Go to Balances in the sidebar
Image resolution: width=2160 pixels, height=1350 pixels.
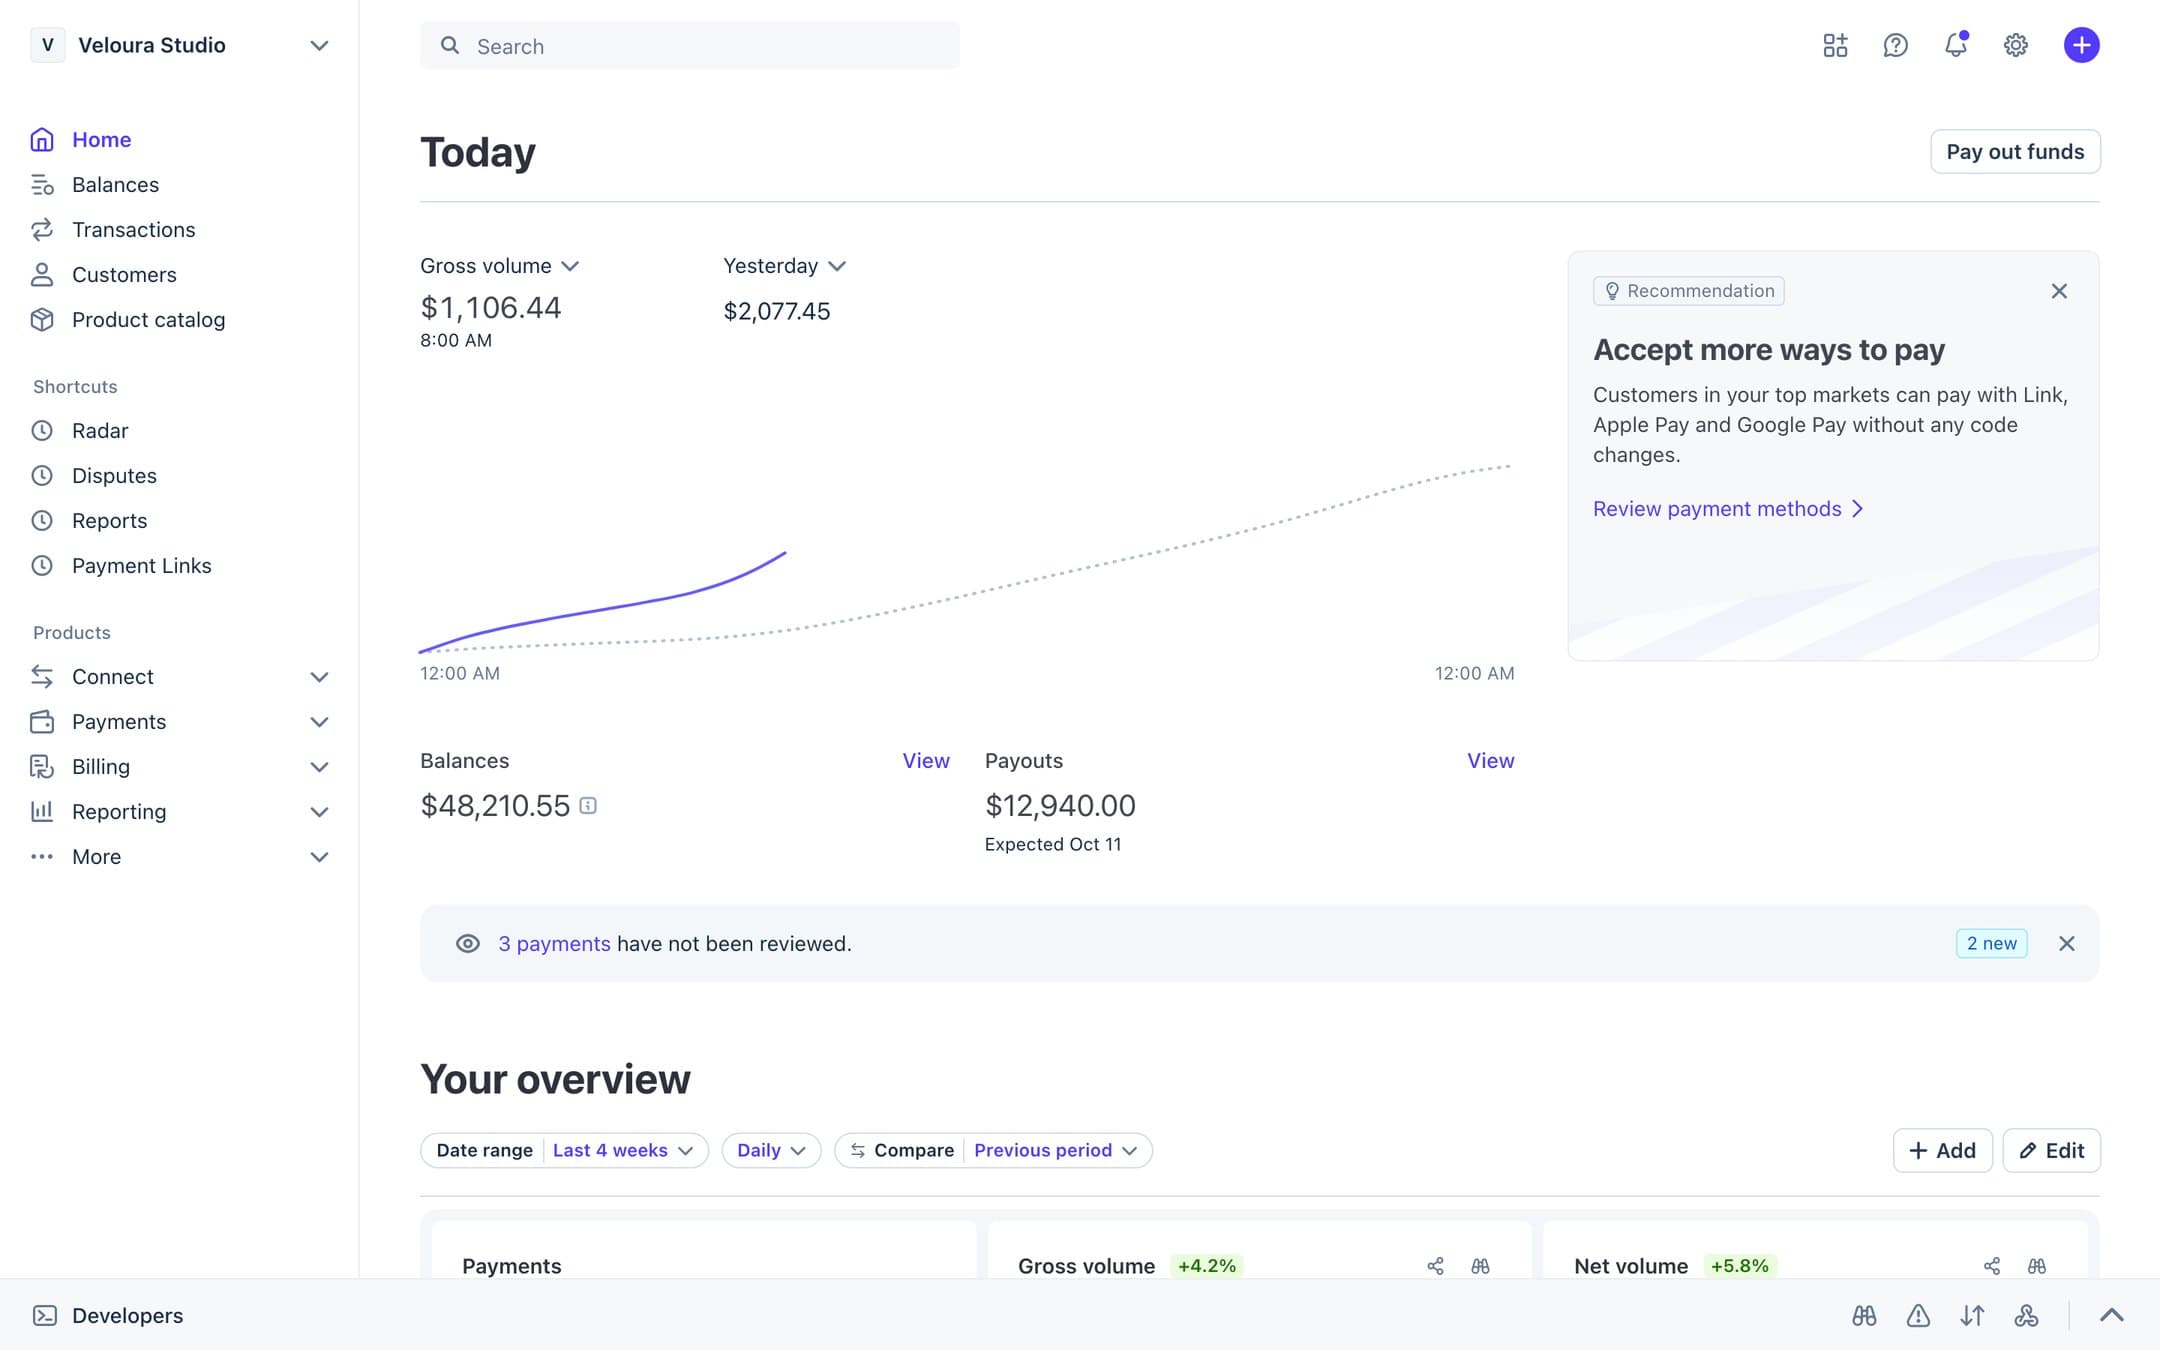[x=115, y=185]
